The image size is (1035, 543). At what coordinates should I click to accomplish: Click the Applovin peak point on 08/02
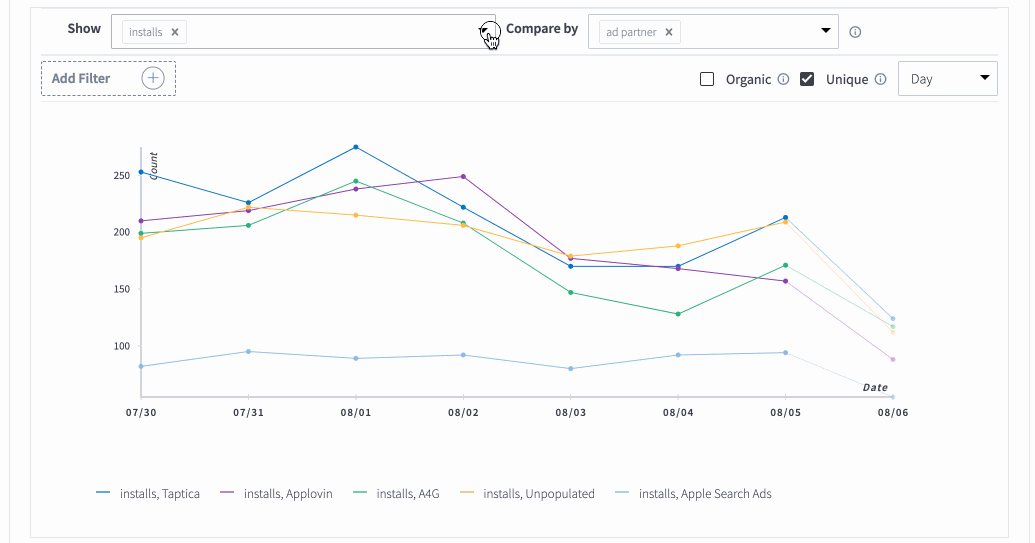463,177
